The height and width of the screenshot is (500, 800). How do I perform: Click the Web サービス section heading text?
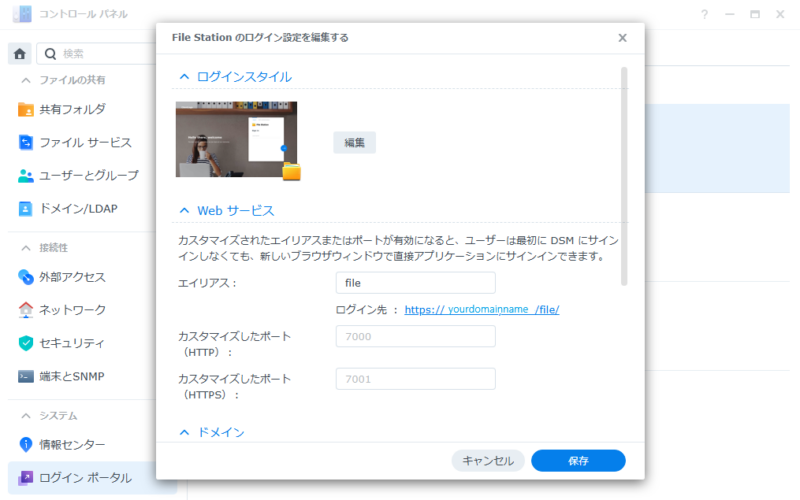236,211
